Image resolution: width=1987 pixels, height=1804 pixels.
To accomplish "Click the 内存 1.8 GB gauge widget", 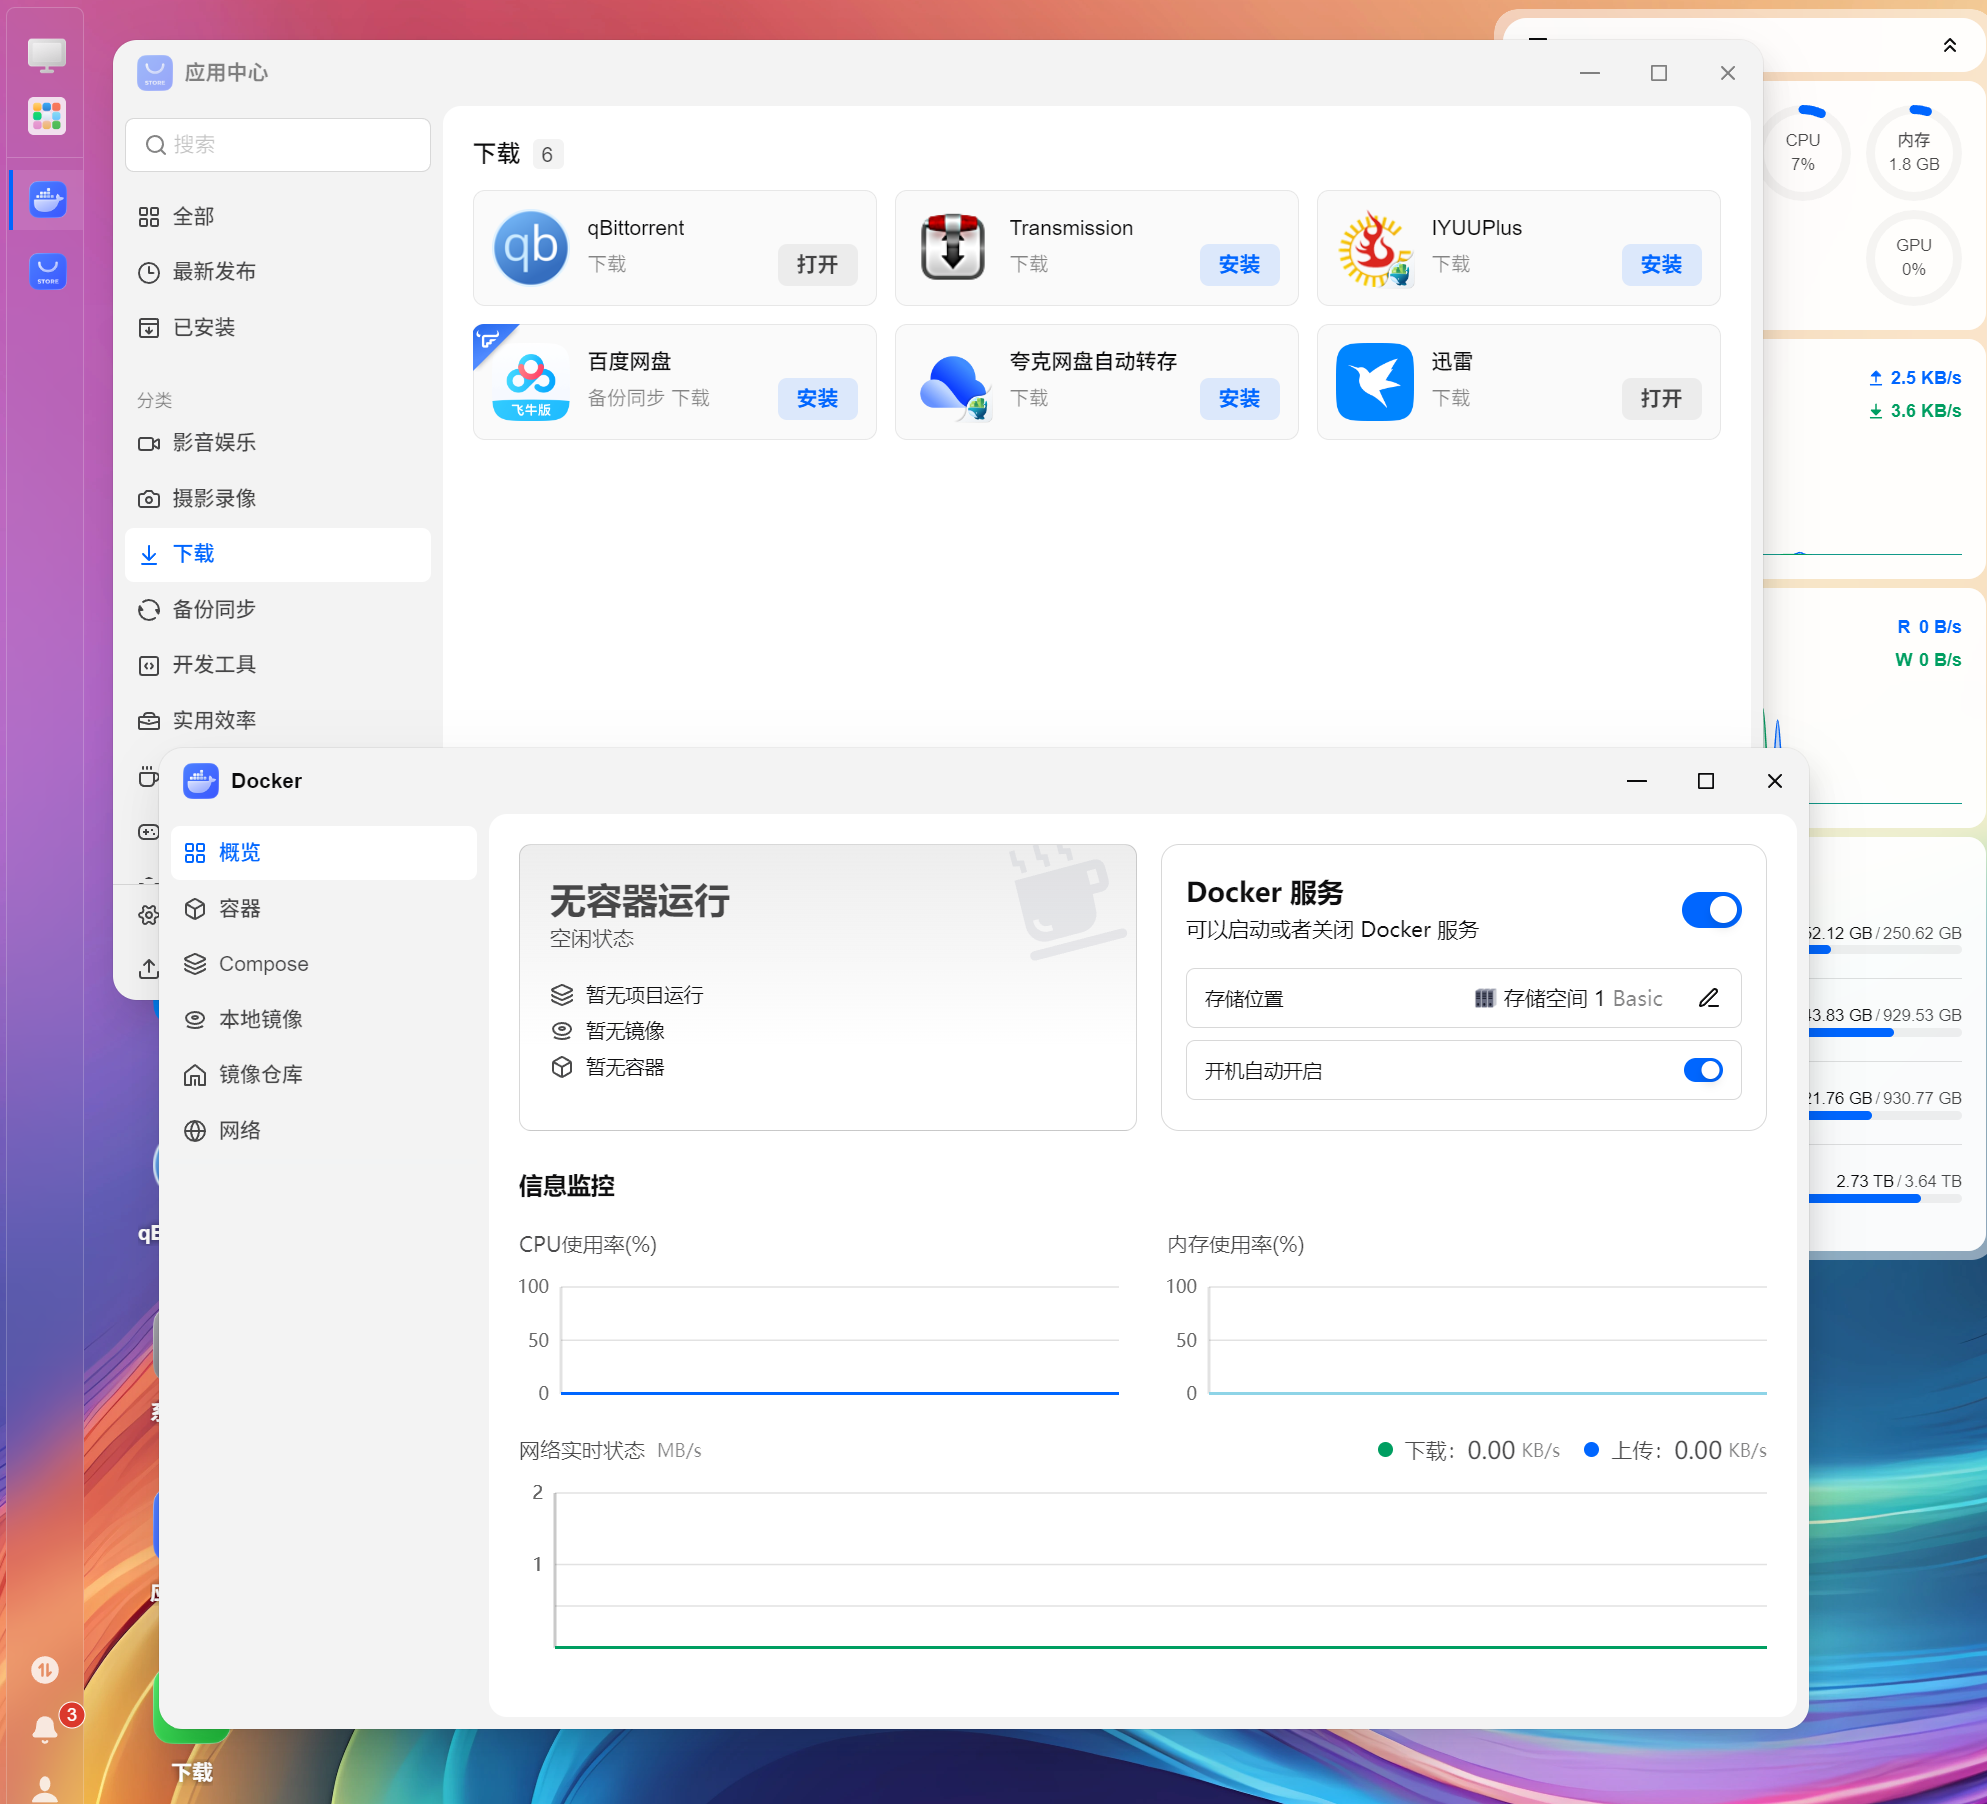I will pyautogui.click(x=1913, y=152).
